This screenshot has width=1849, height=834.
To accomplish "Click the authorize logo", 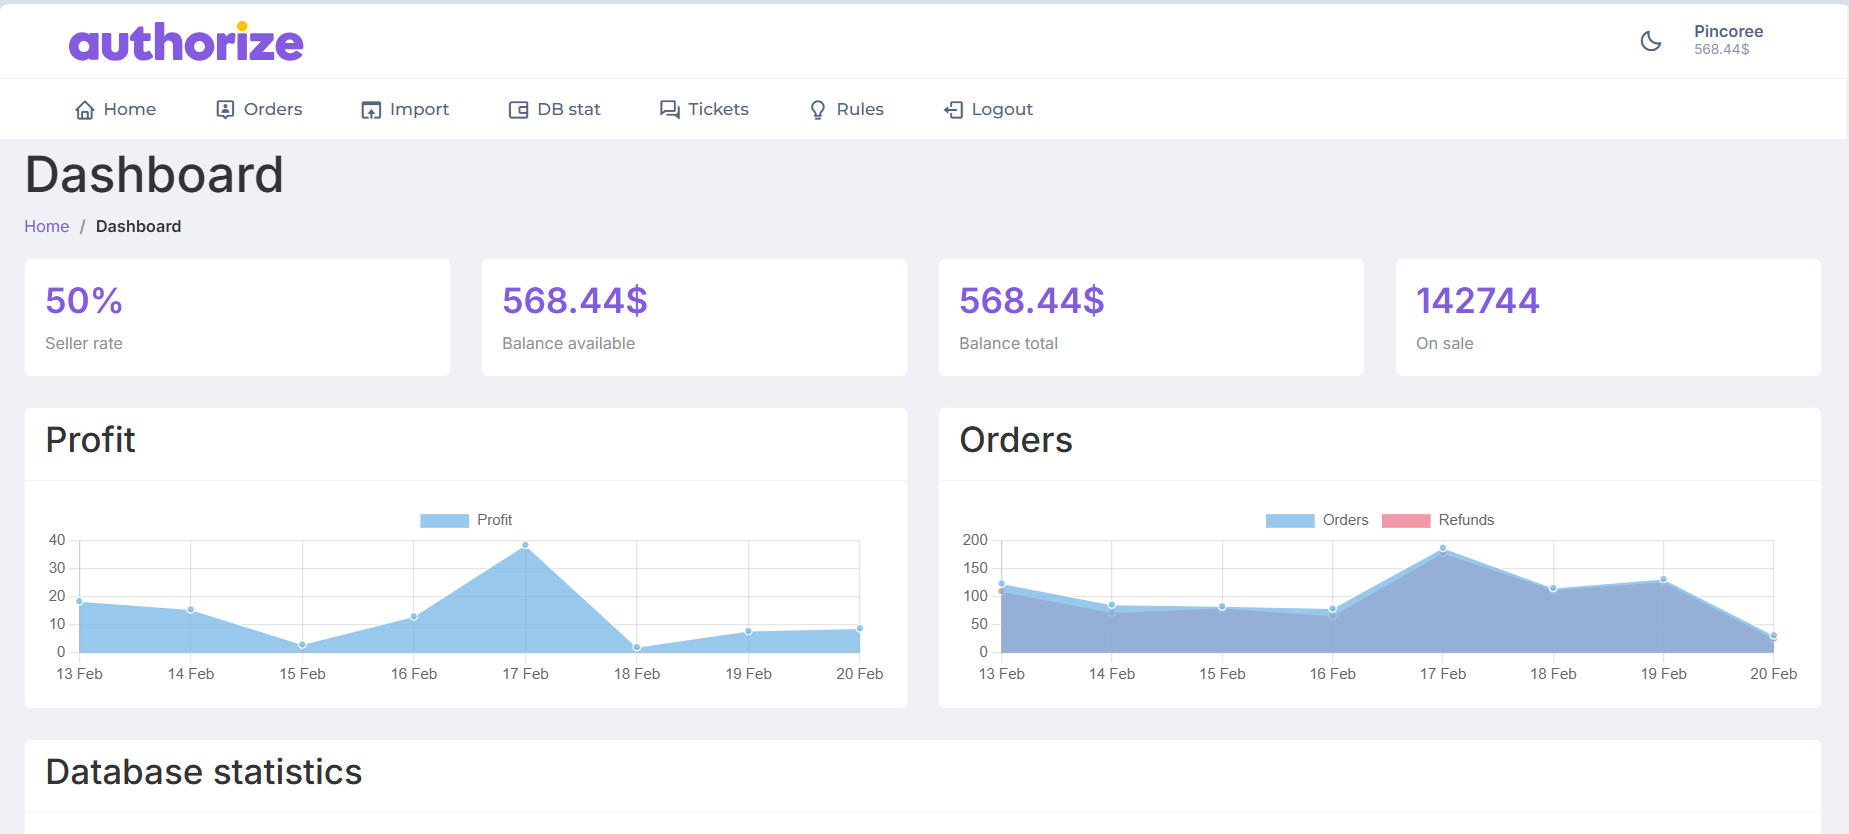I will 186,42.
